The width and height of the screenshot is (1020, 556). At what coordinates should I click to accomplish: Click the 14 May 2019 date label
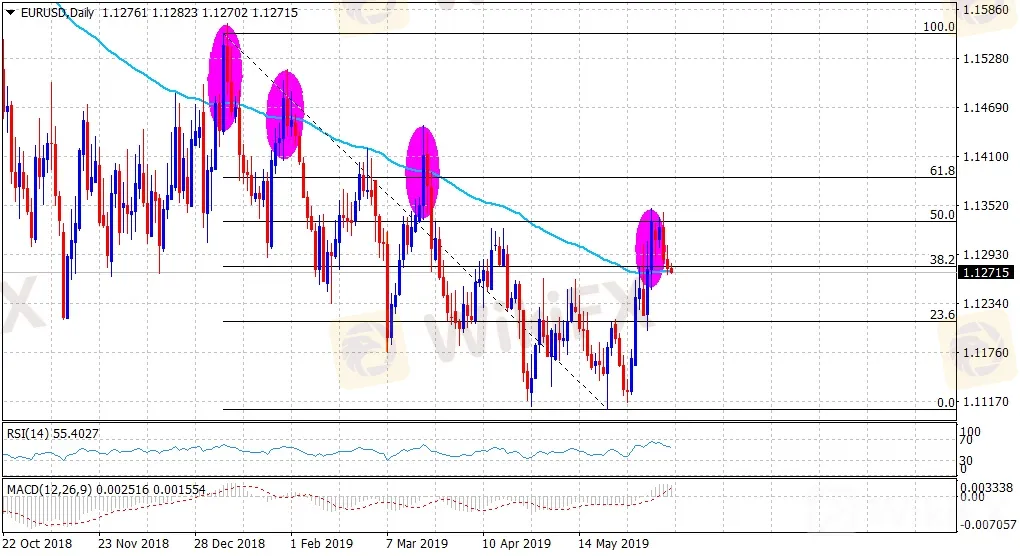click(606, 544)
